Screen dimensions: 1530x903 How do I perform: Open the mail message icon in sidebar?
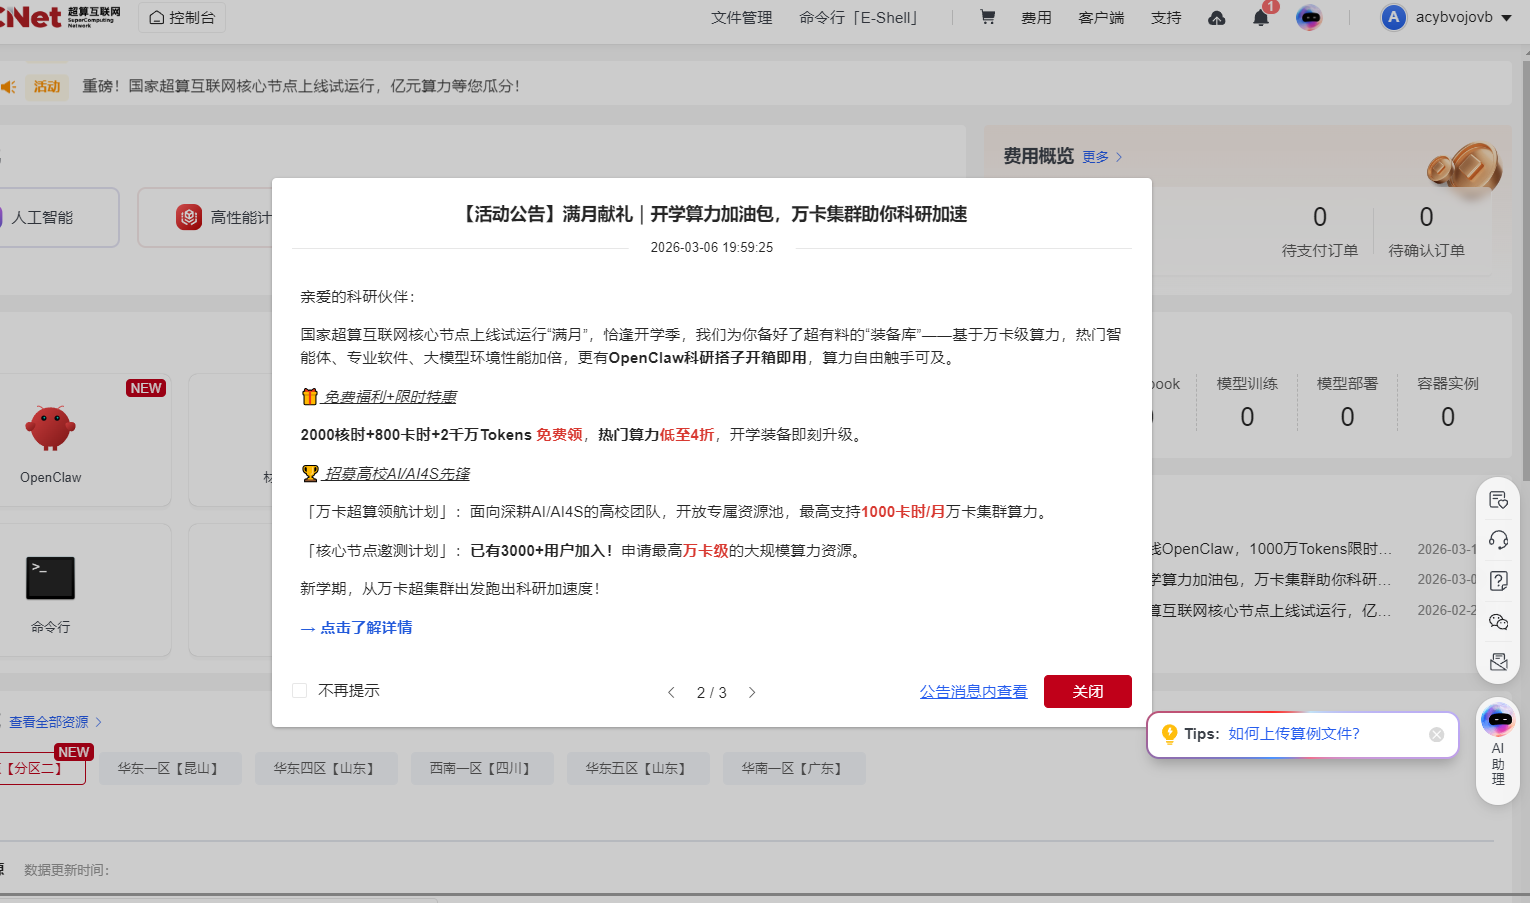(1497, 661)
